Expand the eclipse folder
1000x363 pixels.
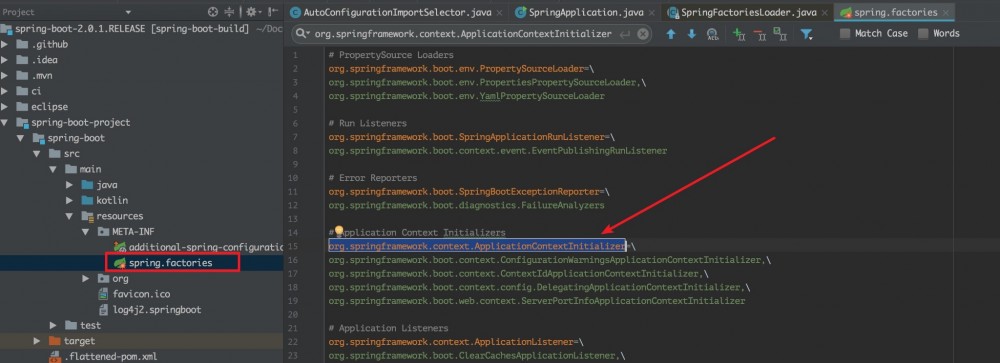pyautogui.click(x=5, y=107)
